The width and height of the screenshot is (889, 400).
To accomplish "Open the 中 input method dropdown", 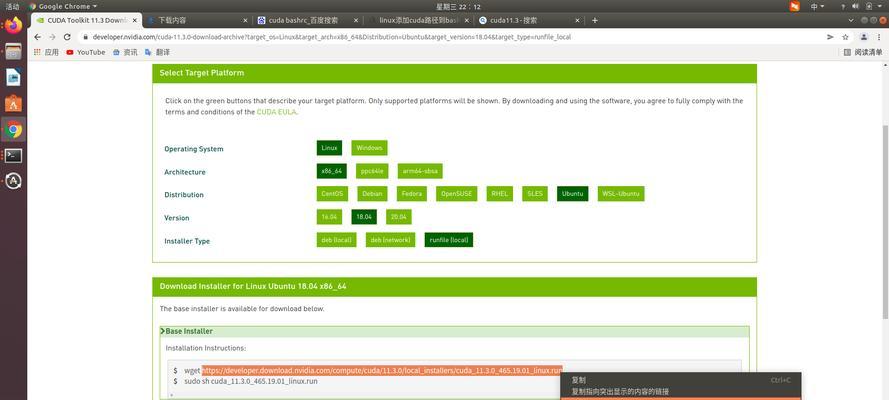I will [x=818, y=6].
